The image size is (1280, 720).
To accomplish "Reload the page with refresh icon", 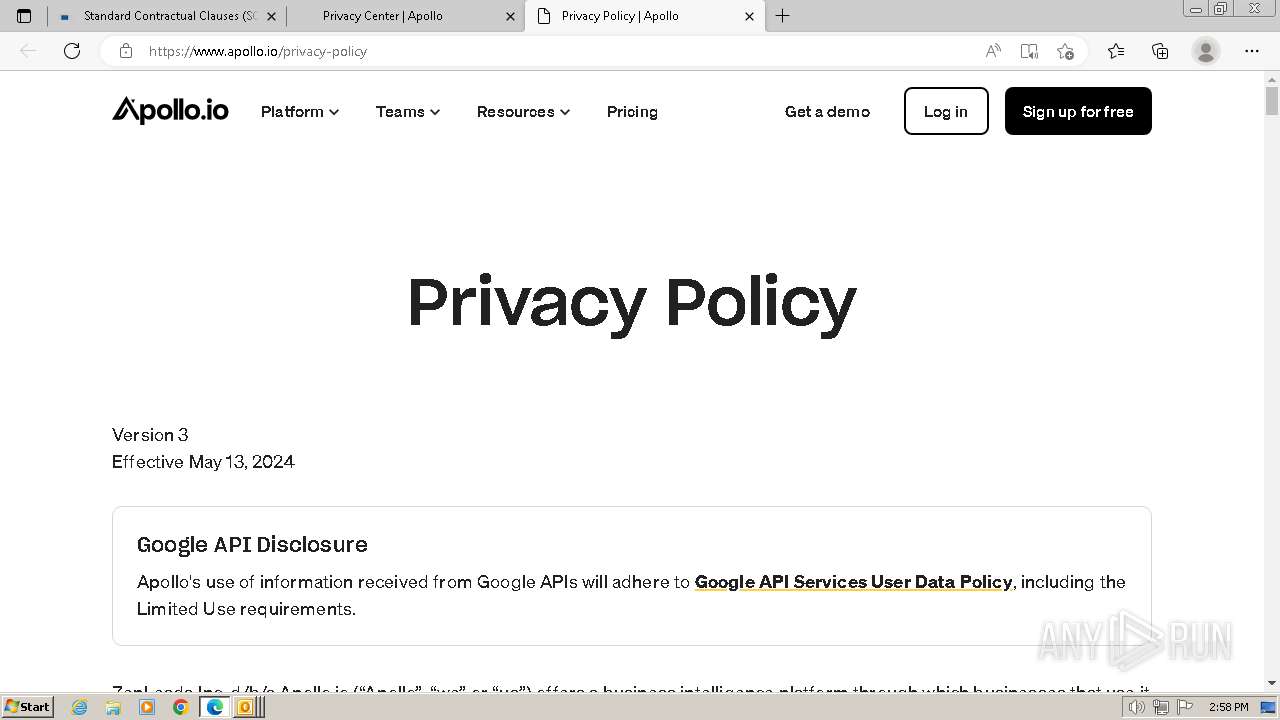I will [72, 51].
